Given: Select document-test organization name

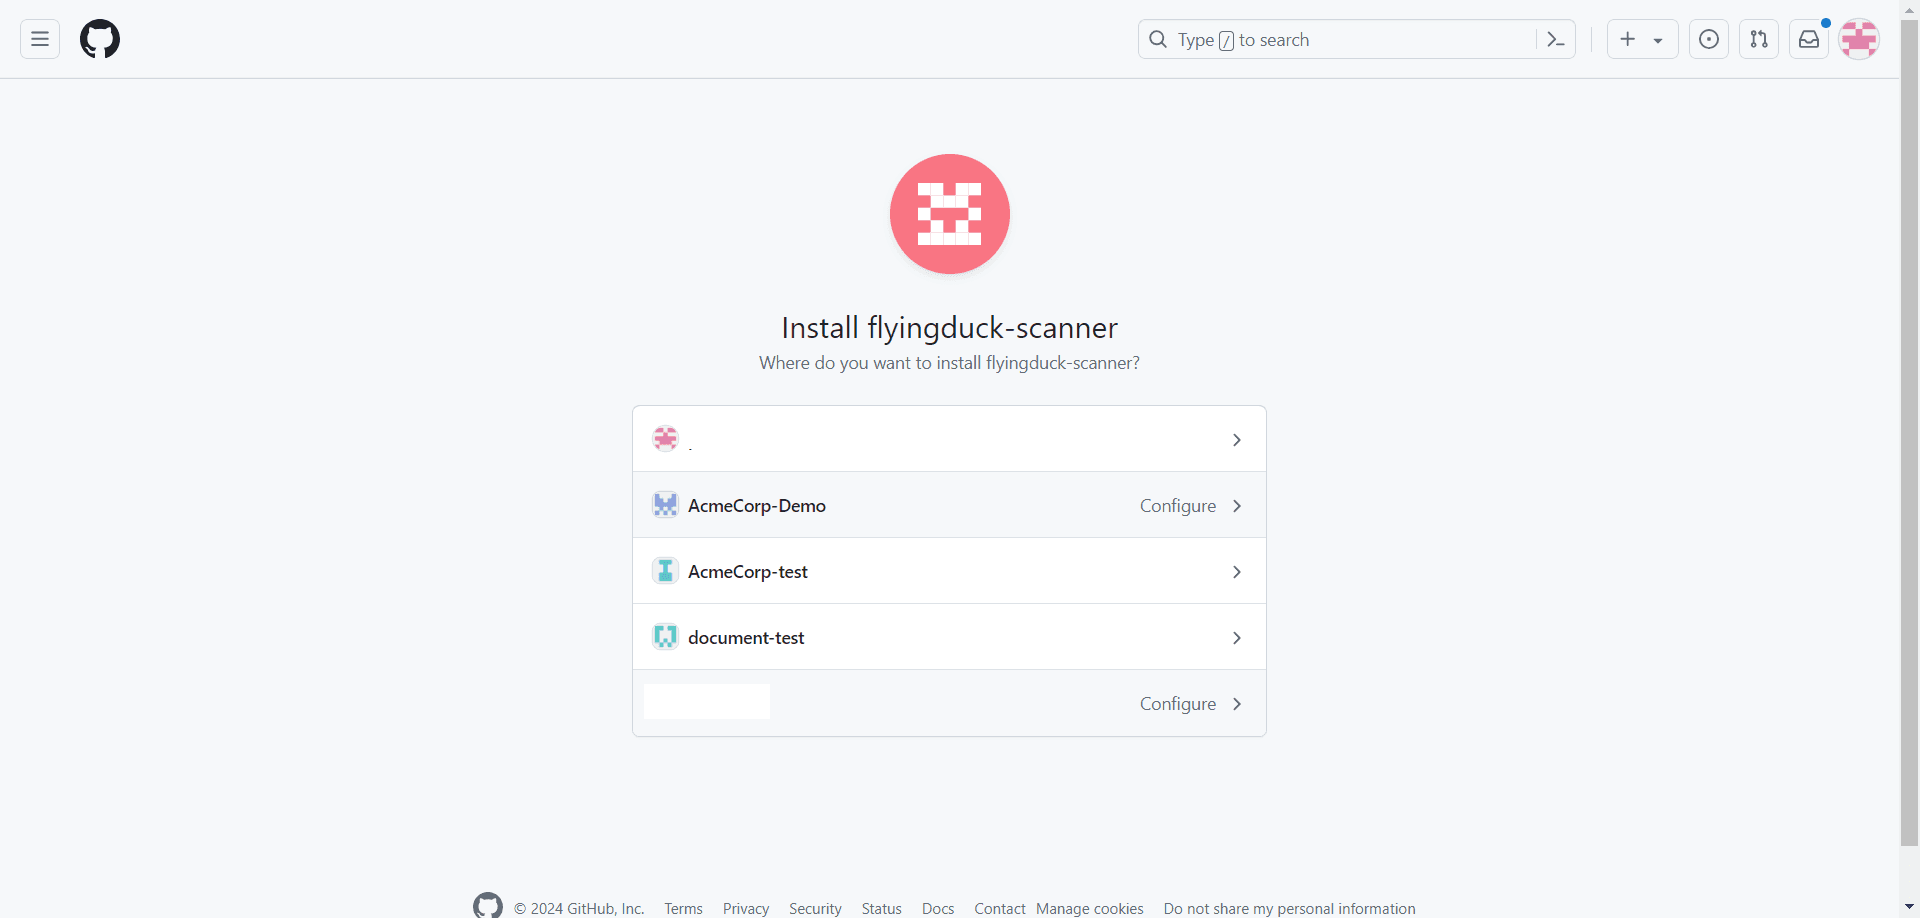Looking at the screenshot, I should pyautogui.click(x=746, y=638).
